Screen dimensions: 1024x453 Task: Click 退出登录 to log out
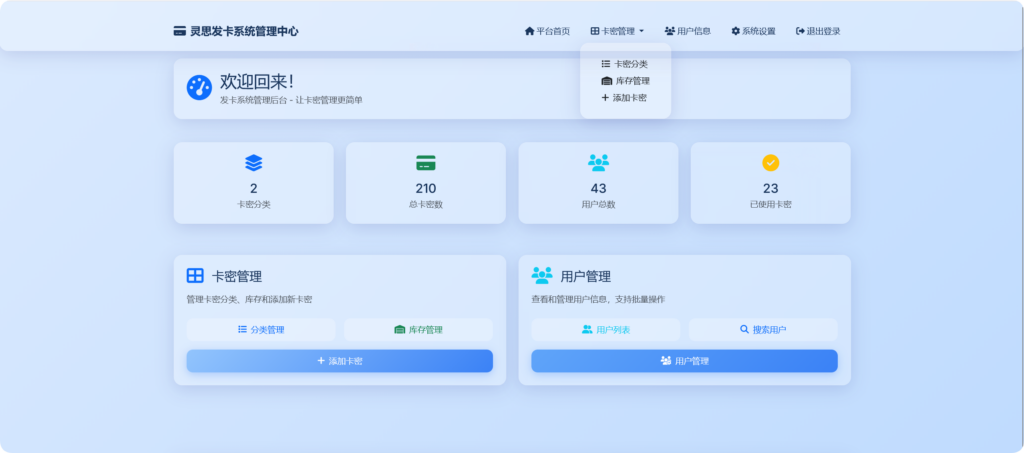[818, 31]
